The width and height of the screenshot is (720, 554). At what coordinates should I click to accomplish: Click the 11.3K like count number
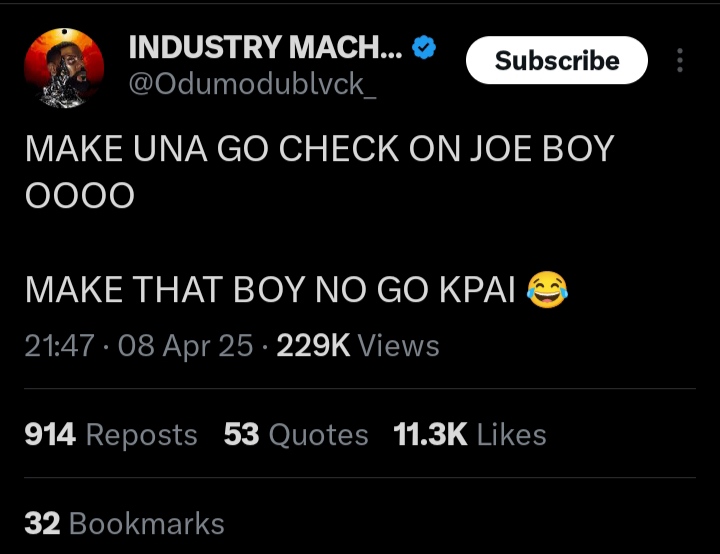(430, 435)
